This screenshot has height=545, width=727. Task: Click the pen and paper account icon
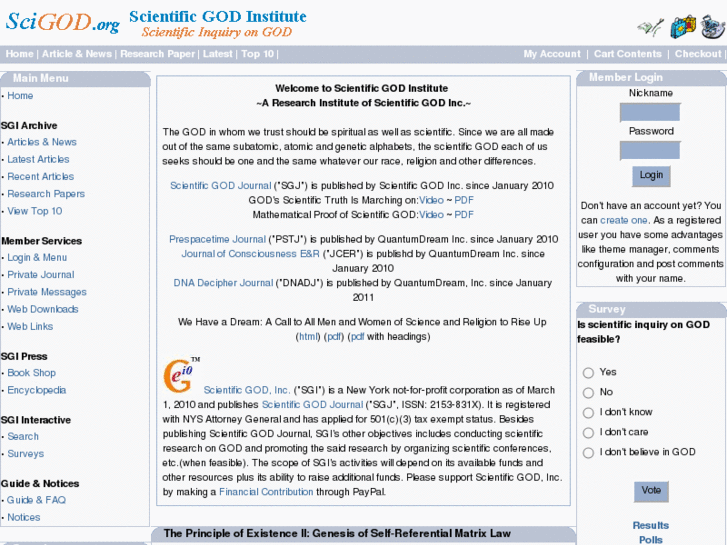[651, 27]
